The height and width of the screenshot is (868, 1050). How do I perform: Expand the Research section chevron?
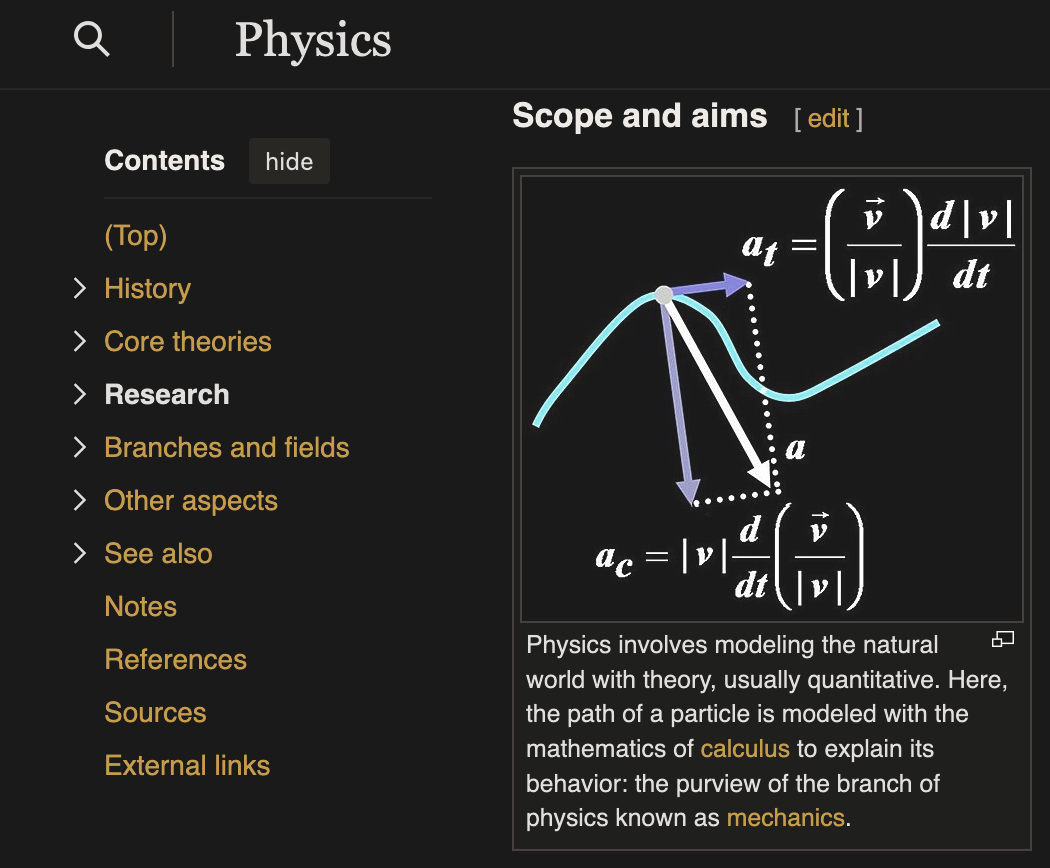(x=80, y=394)
